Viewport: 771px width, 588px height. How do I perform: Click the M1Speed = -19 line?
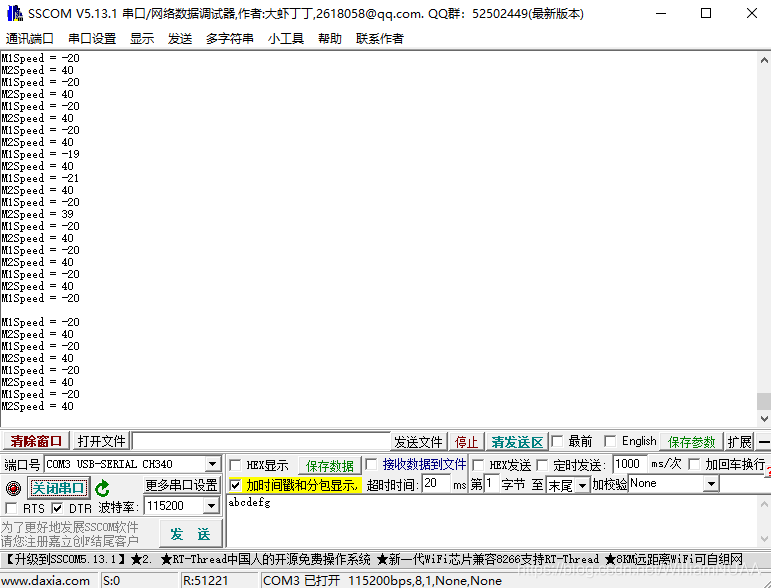40,154
